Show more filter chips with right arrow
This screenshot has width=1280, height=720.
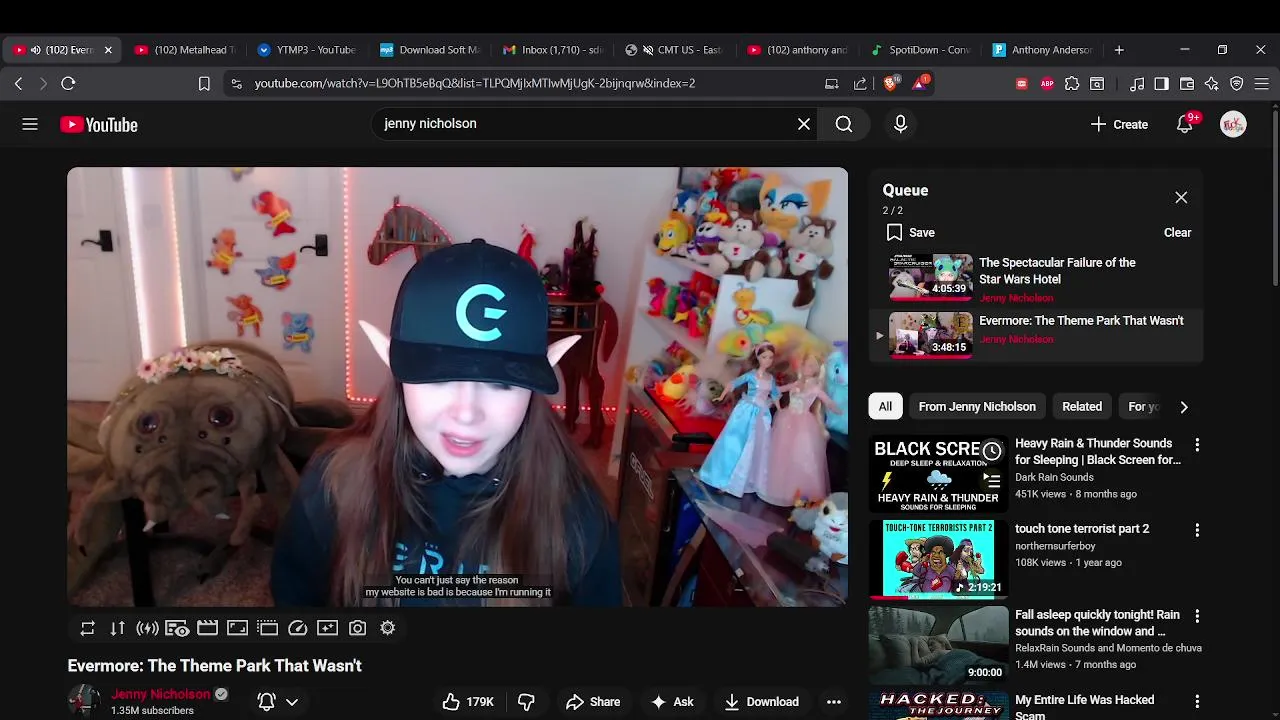point(1183,407)
